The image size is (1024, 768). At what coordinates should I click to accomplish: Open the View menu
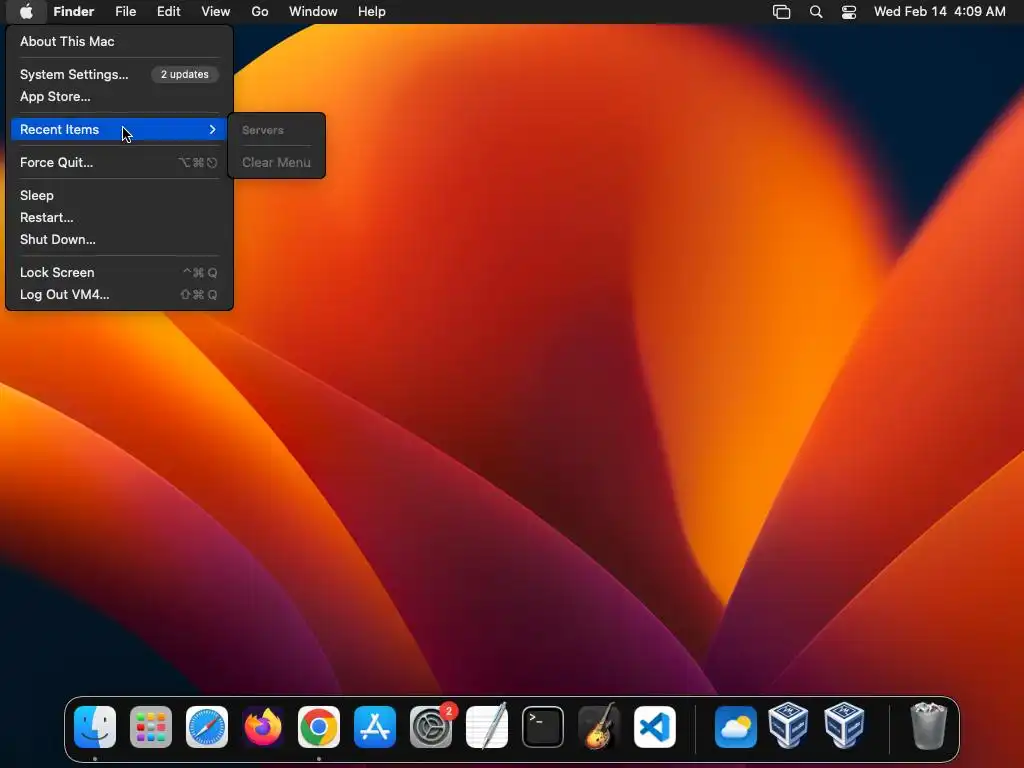click(x=216, y=12)
